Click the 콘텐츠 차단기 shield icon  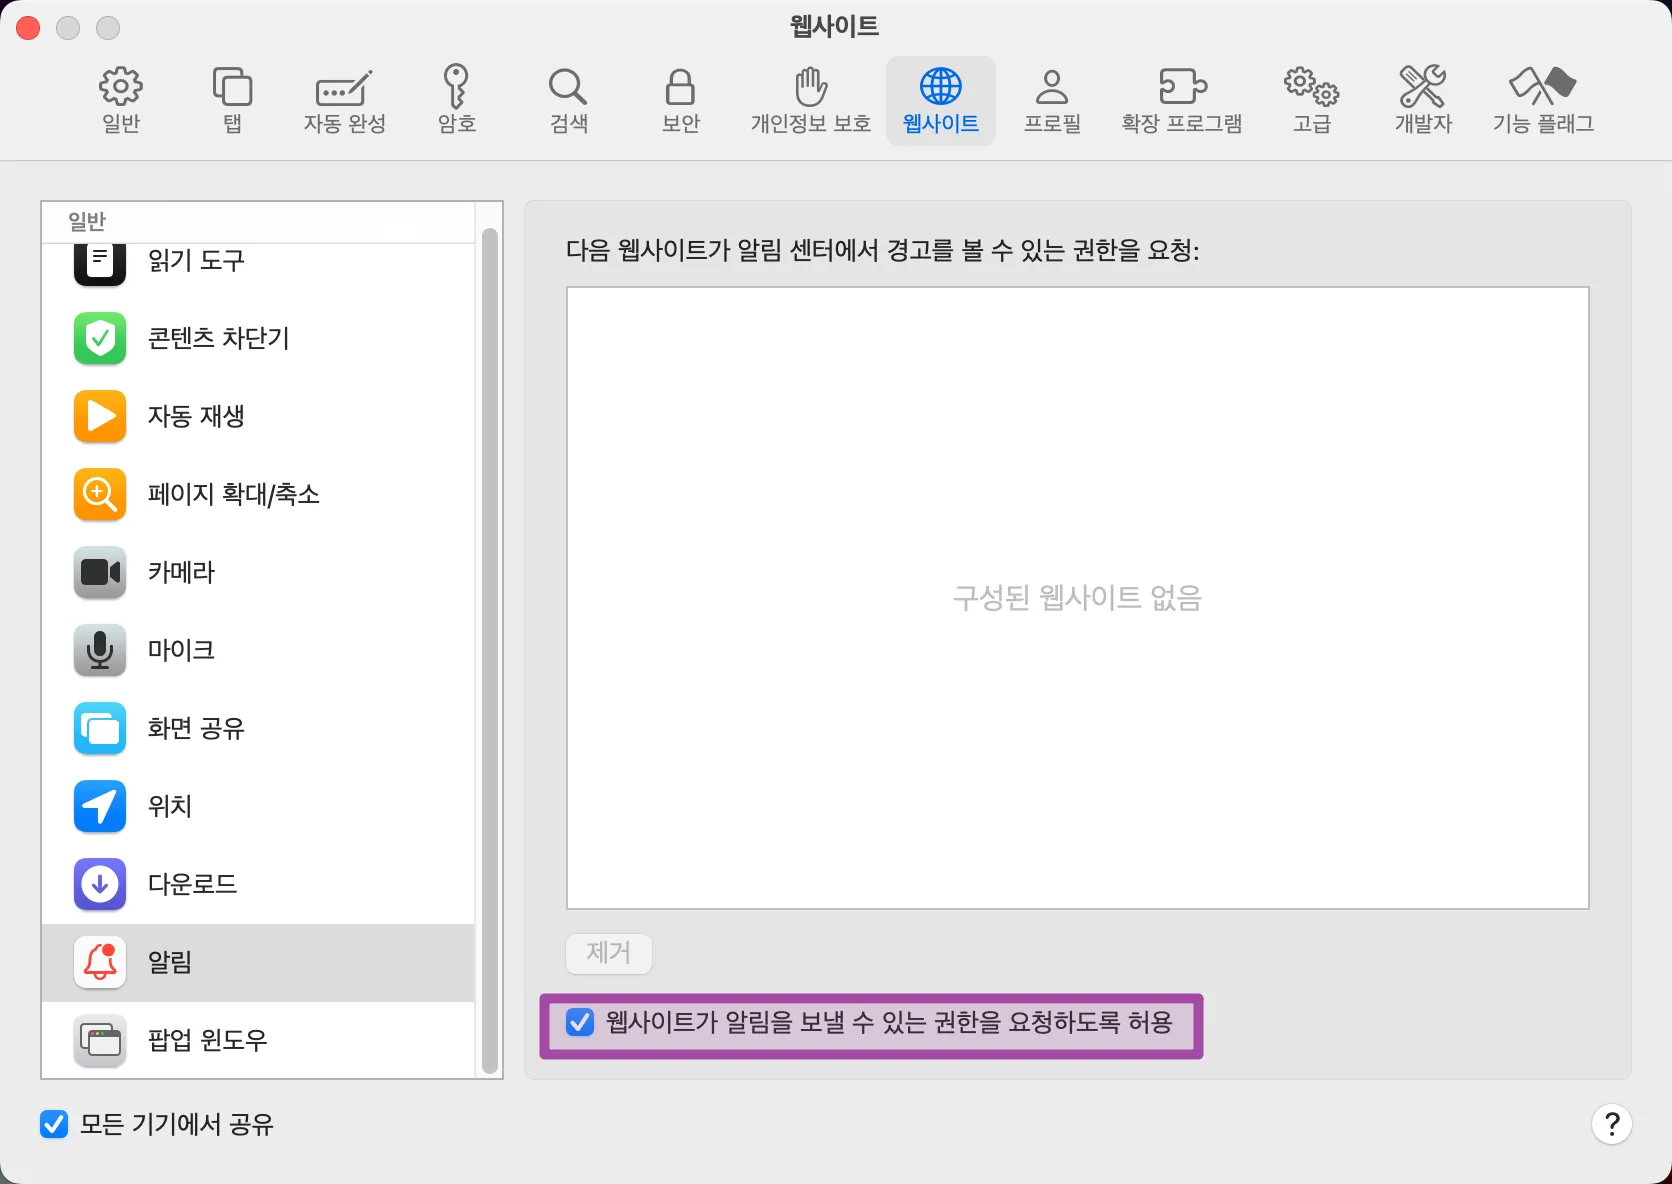[x=100, y=338]
